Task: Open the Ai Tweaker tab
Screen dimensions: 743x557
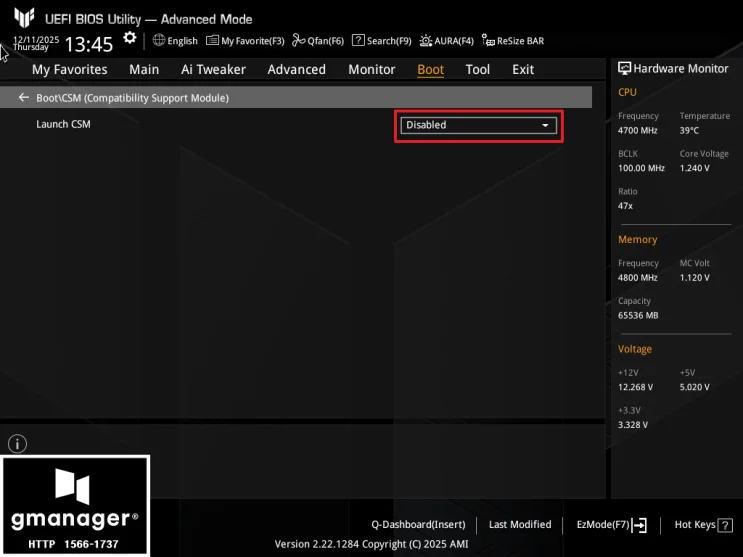Action: (213, 70)
